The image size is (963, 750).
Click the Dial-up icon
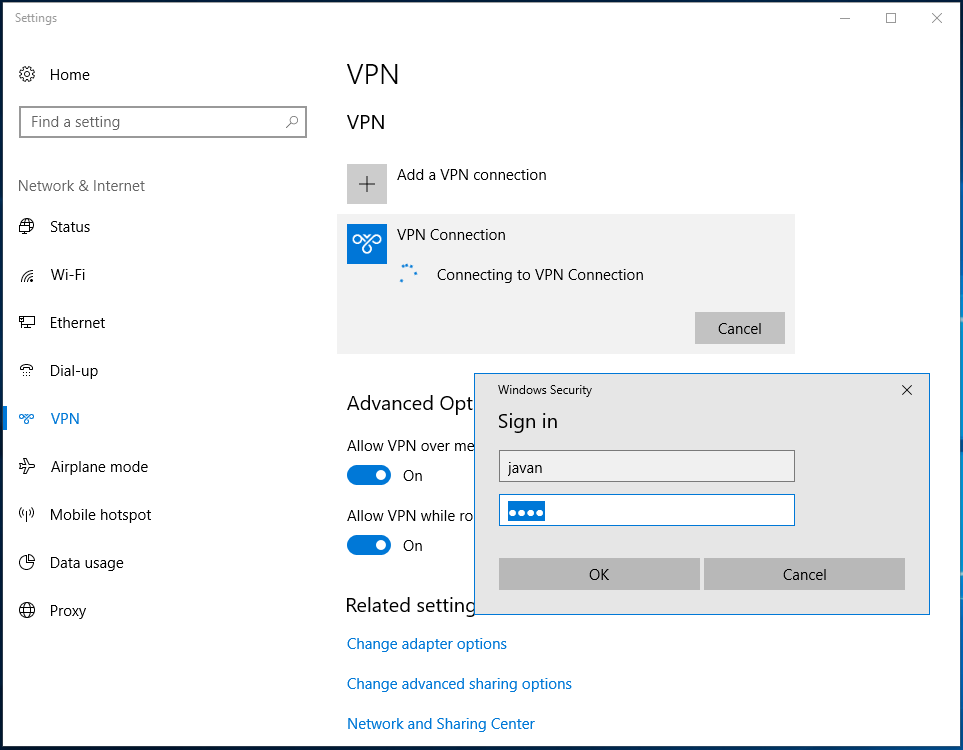point(27,370)
